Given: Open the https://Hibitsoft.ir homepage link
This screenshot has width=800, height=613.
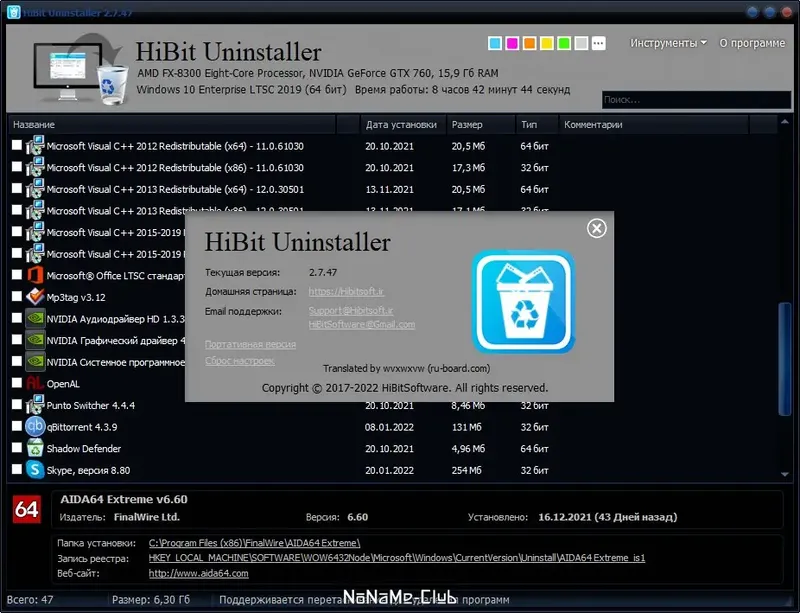Looking at the screenshot, I should pos(346,291).
